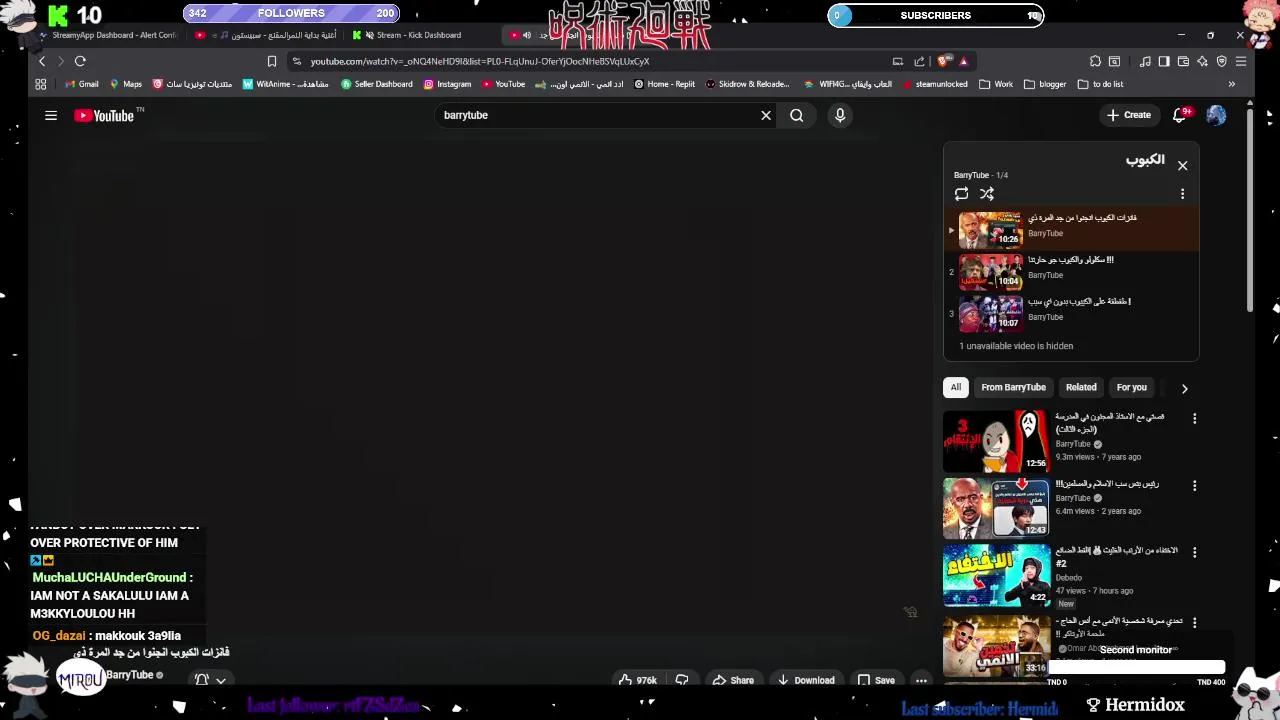The width and height of the screenshot is (1280, 720).
Task: Save video to playlist
Action: pos(876,680)
